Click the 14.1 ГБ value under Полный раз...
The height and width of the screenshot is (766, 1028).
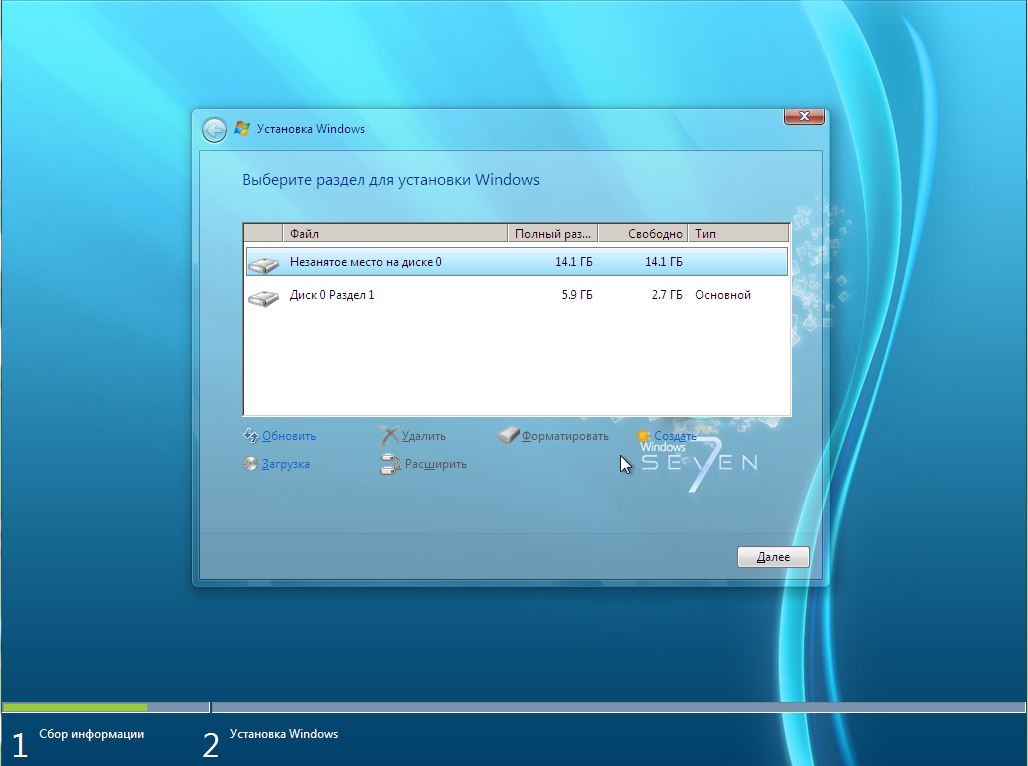(x=574, y=262)
